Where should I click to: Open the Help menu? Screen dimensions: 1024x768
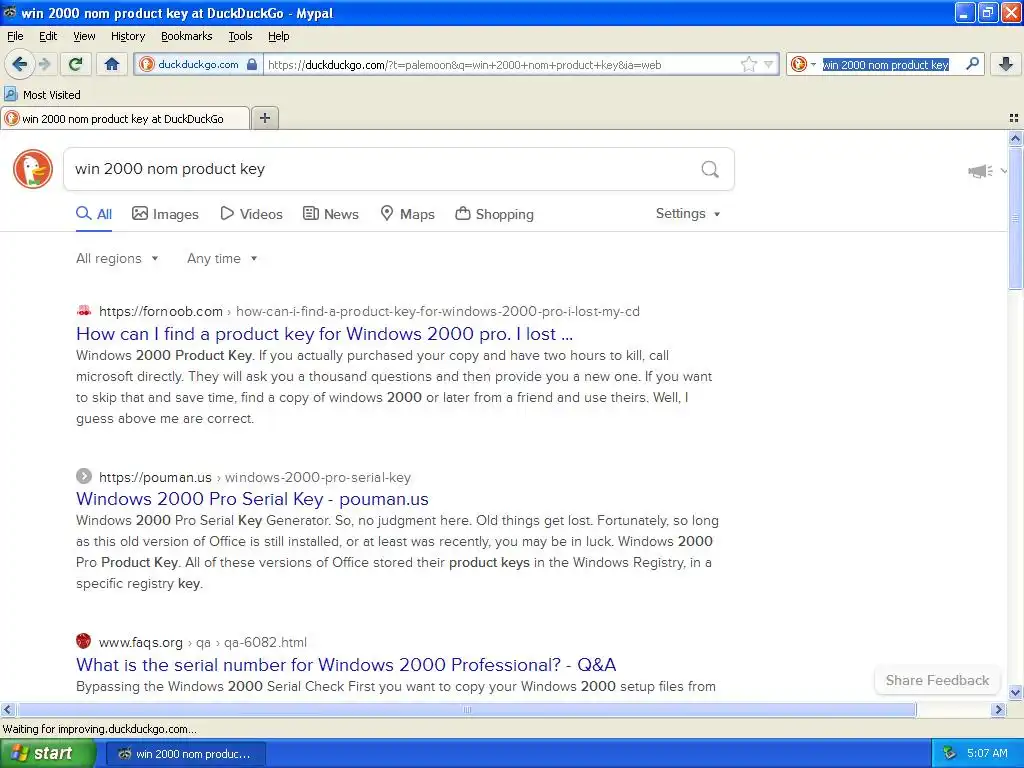278,36
